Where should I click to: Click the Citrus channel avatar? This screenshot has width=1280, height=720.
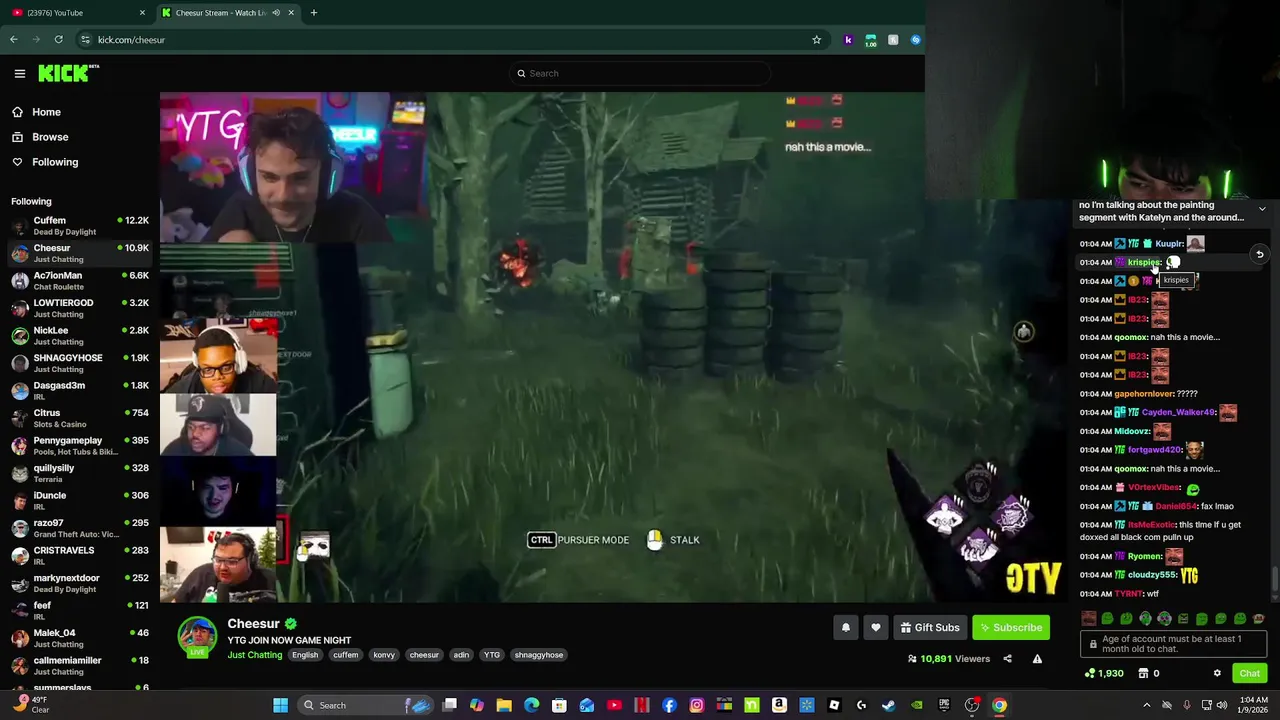coord(20,418)
